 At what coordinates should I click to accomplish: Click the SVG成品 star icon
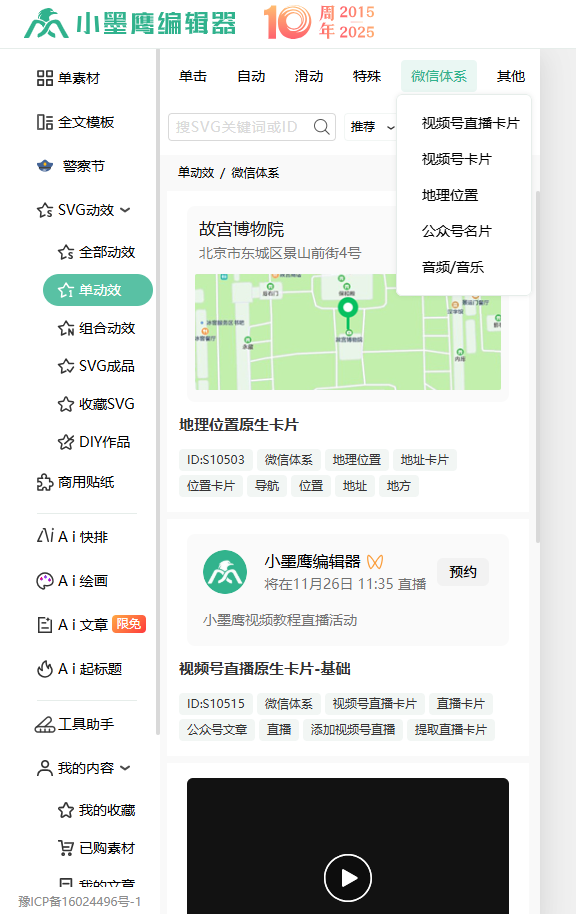66,366
